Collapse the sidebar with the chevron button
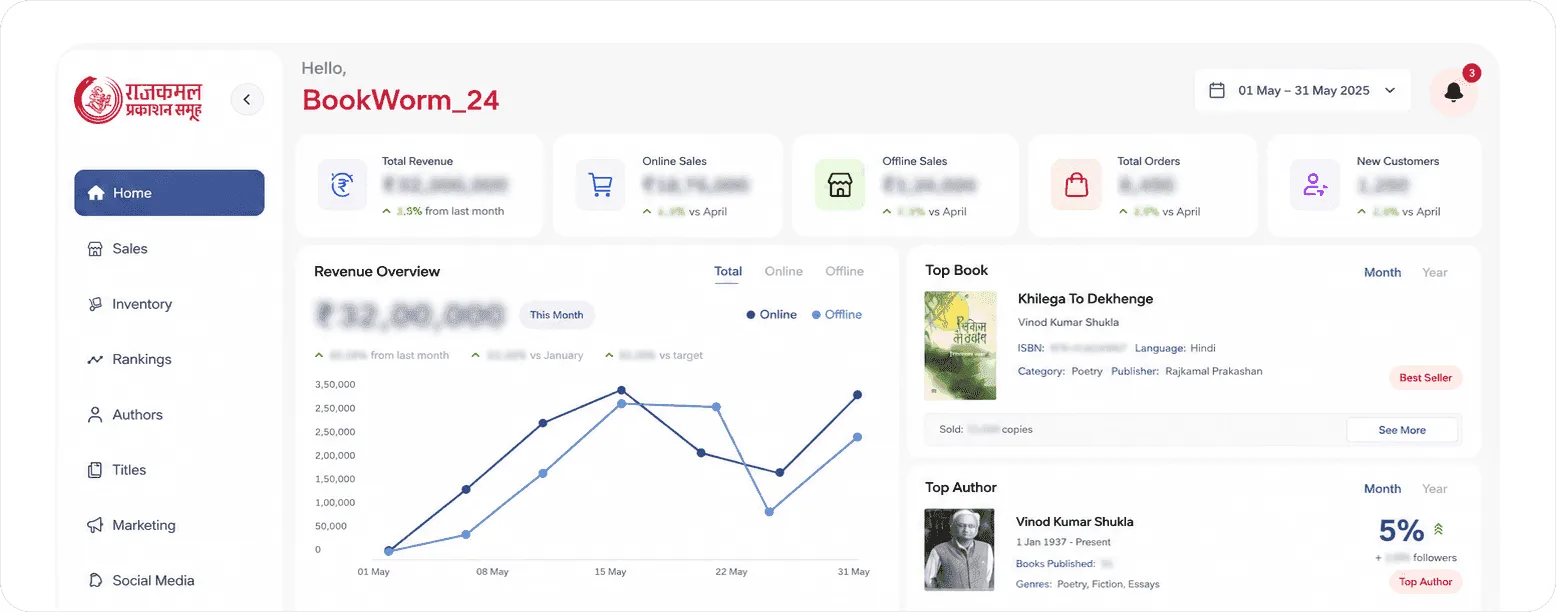 (x=247, y=99)
